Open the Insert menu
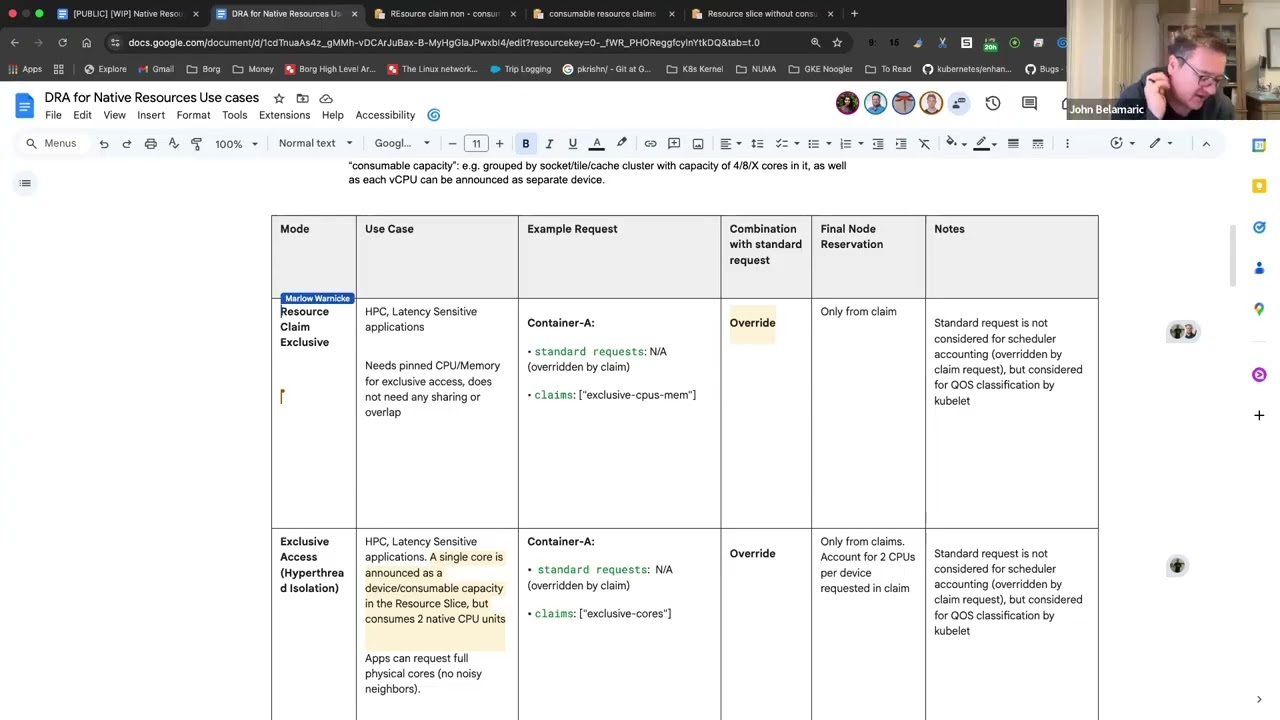This screenshot has height=720, width=1280. tap(151, 115)
